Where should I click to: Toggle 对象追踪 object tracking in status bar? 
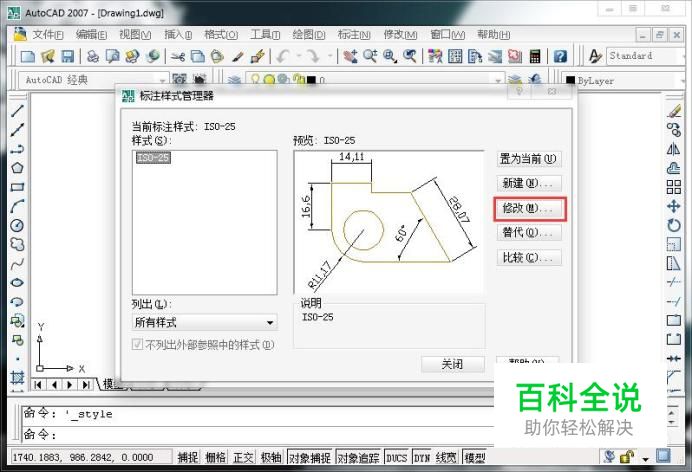pos(358,457)
